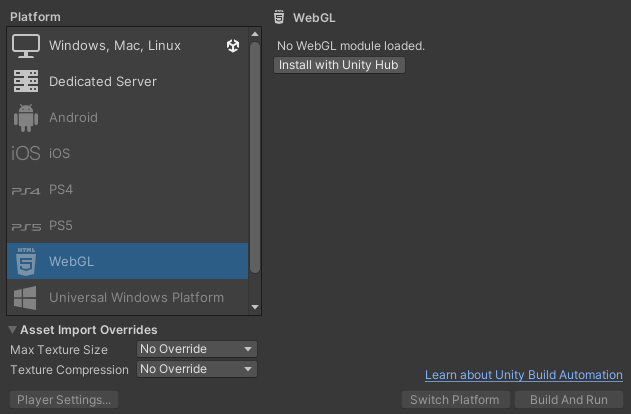Open the Texture Compression dropdown

pos(197,369)
